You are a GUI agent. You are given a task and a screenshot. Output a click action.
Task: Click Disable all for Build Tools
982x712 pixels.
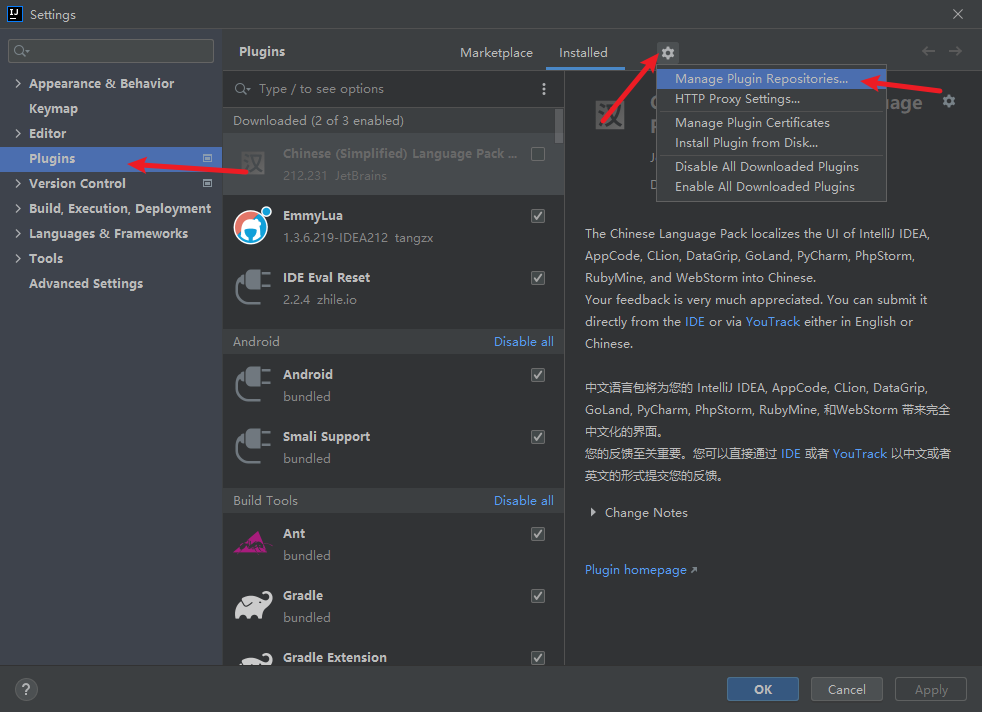tap(524, 500)
